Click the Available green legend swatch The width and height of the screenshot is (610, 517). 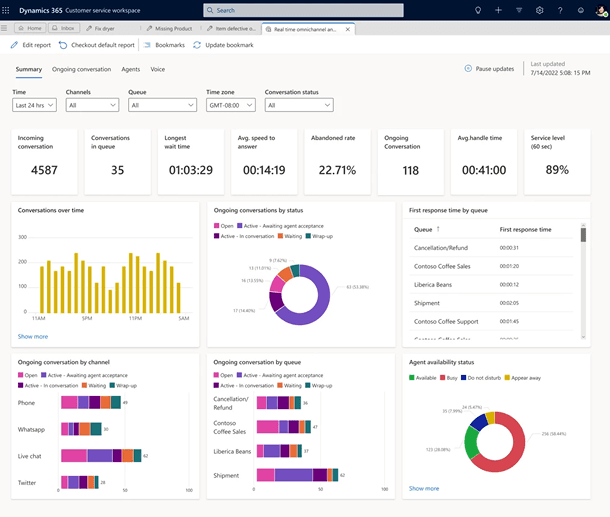point(412,378)
